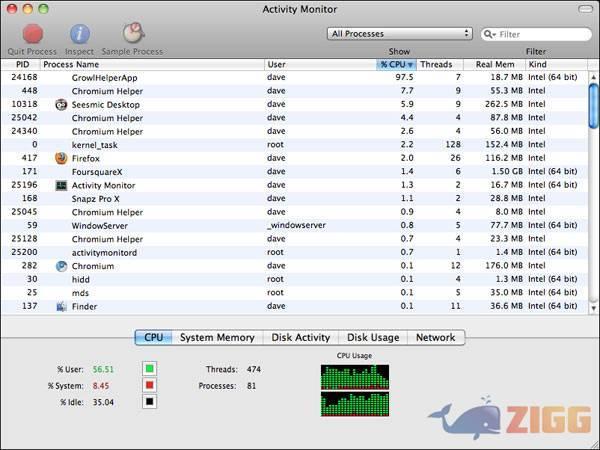Click the % System value 8.45

pos(101,386)
